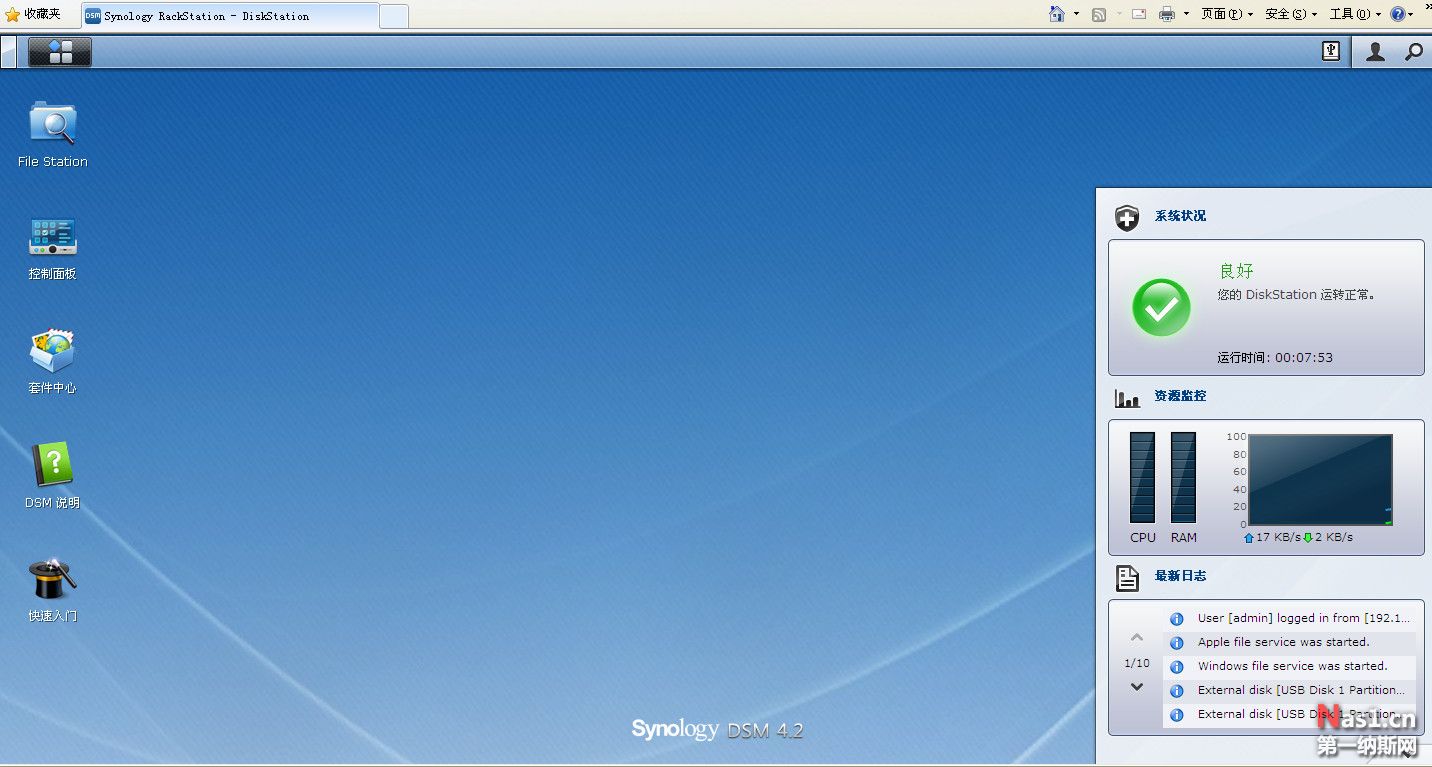Image resolution: width=1432 pixels, height=767 pixels.
Task: Show next log page with down chevron
Action: pos(1137,687)
